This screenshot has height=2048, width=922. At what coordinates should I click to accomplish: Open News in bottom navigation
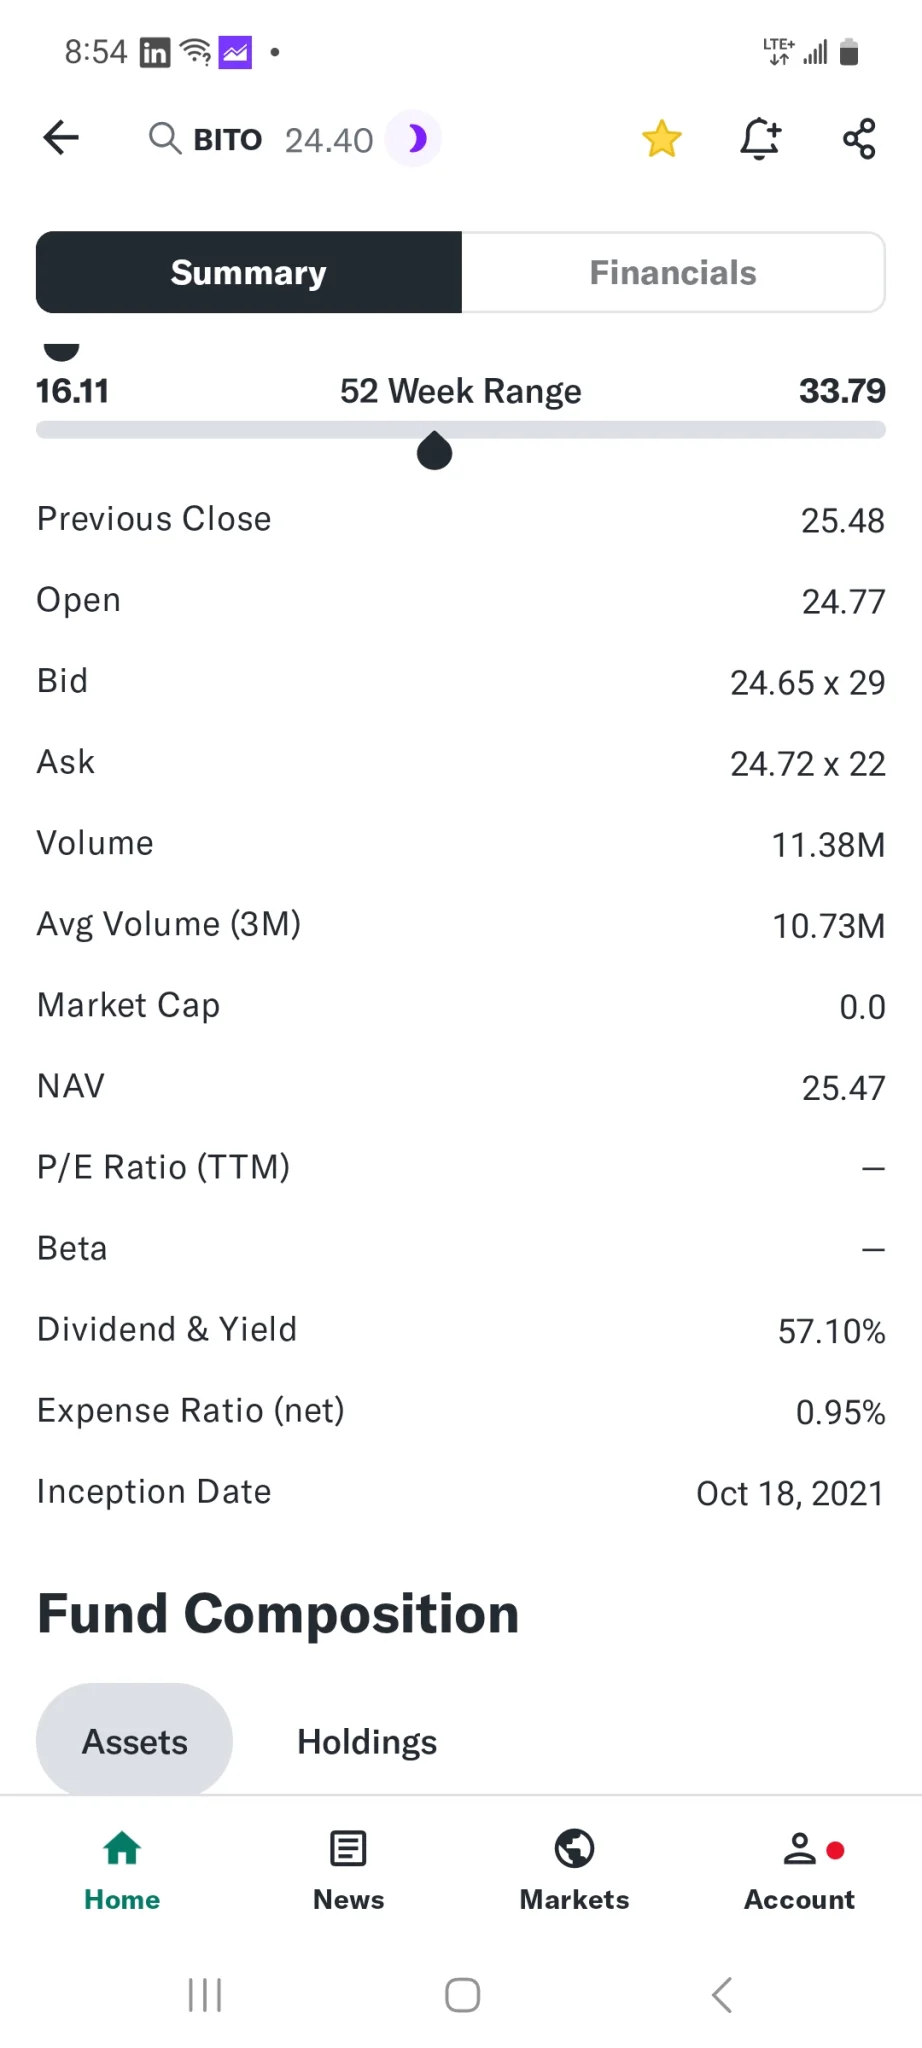coord(348,1870)
